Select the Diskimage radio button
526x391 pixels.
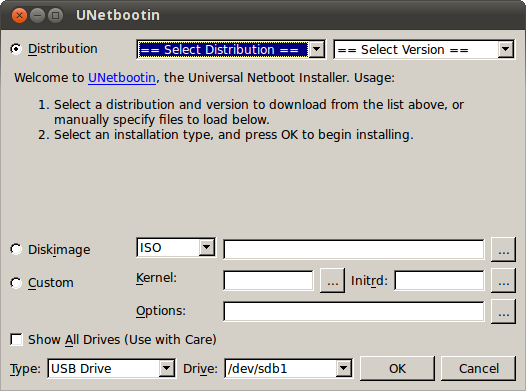pyautogui.click(x=16, y=249)
